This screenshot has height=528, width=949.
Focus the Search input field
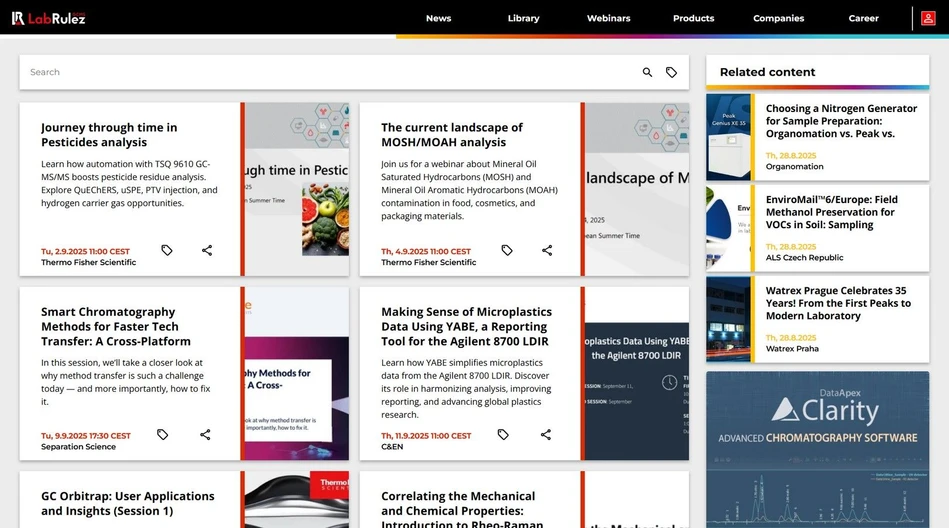[x=330, y=72]
